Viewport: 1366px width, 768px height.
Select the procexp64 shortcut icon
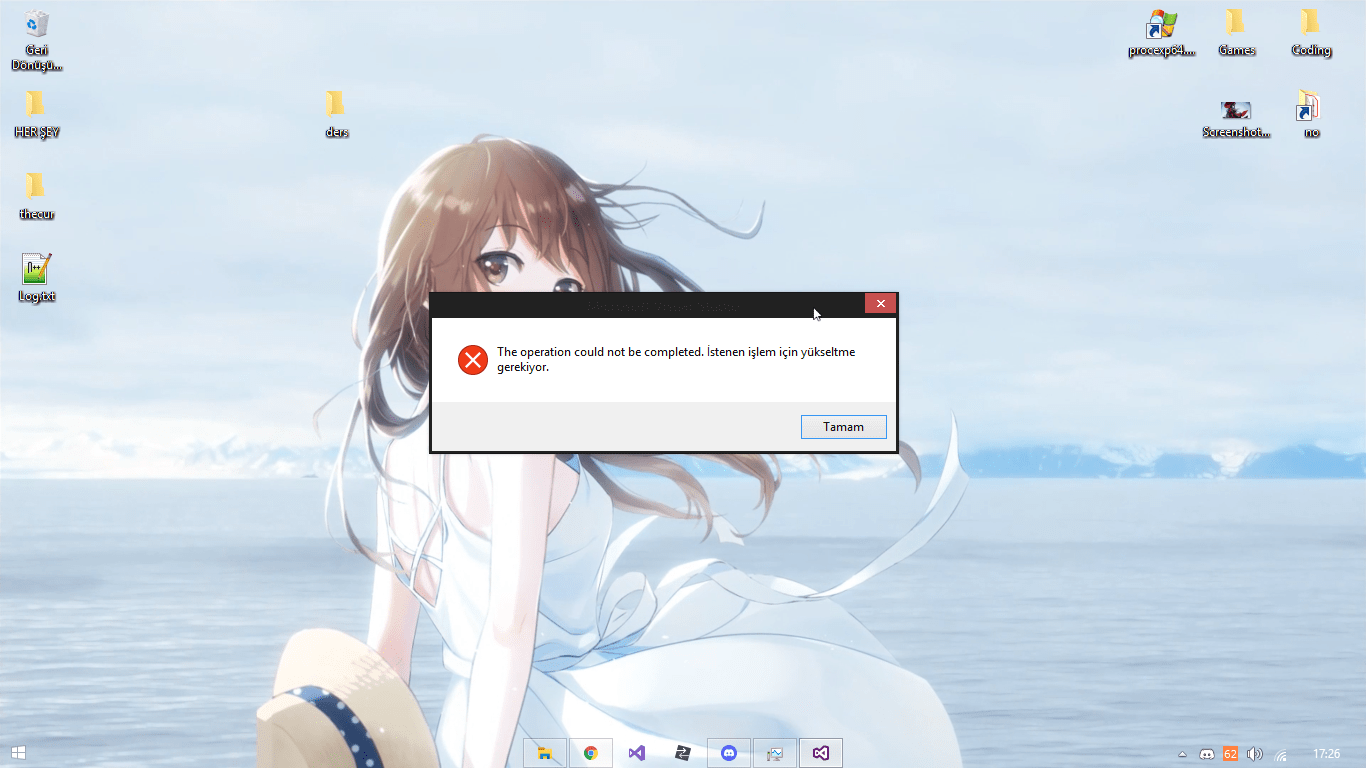[x=1162, y=33]
